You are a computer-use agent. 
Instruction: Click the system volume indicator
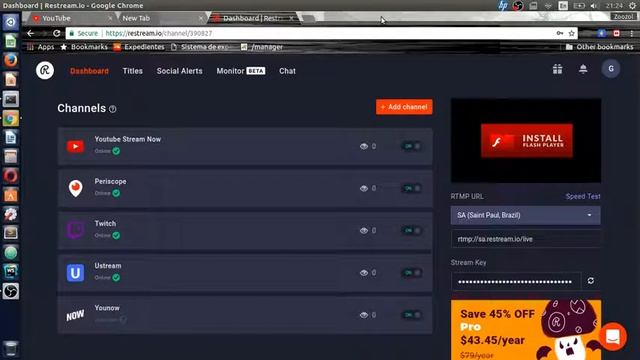595,6
